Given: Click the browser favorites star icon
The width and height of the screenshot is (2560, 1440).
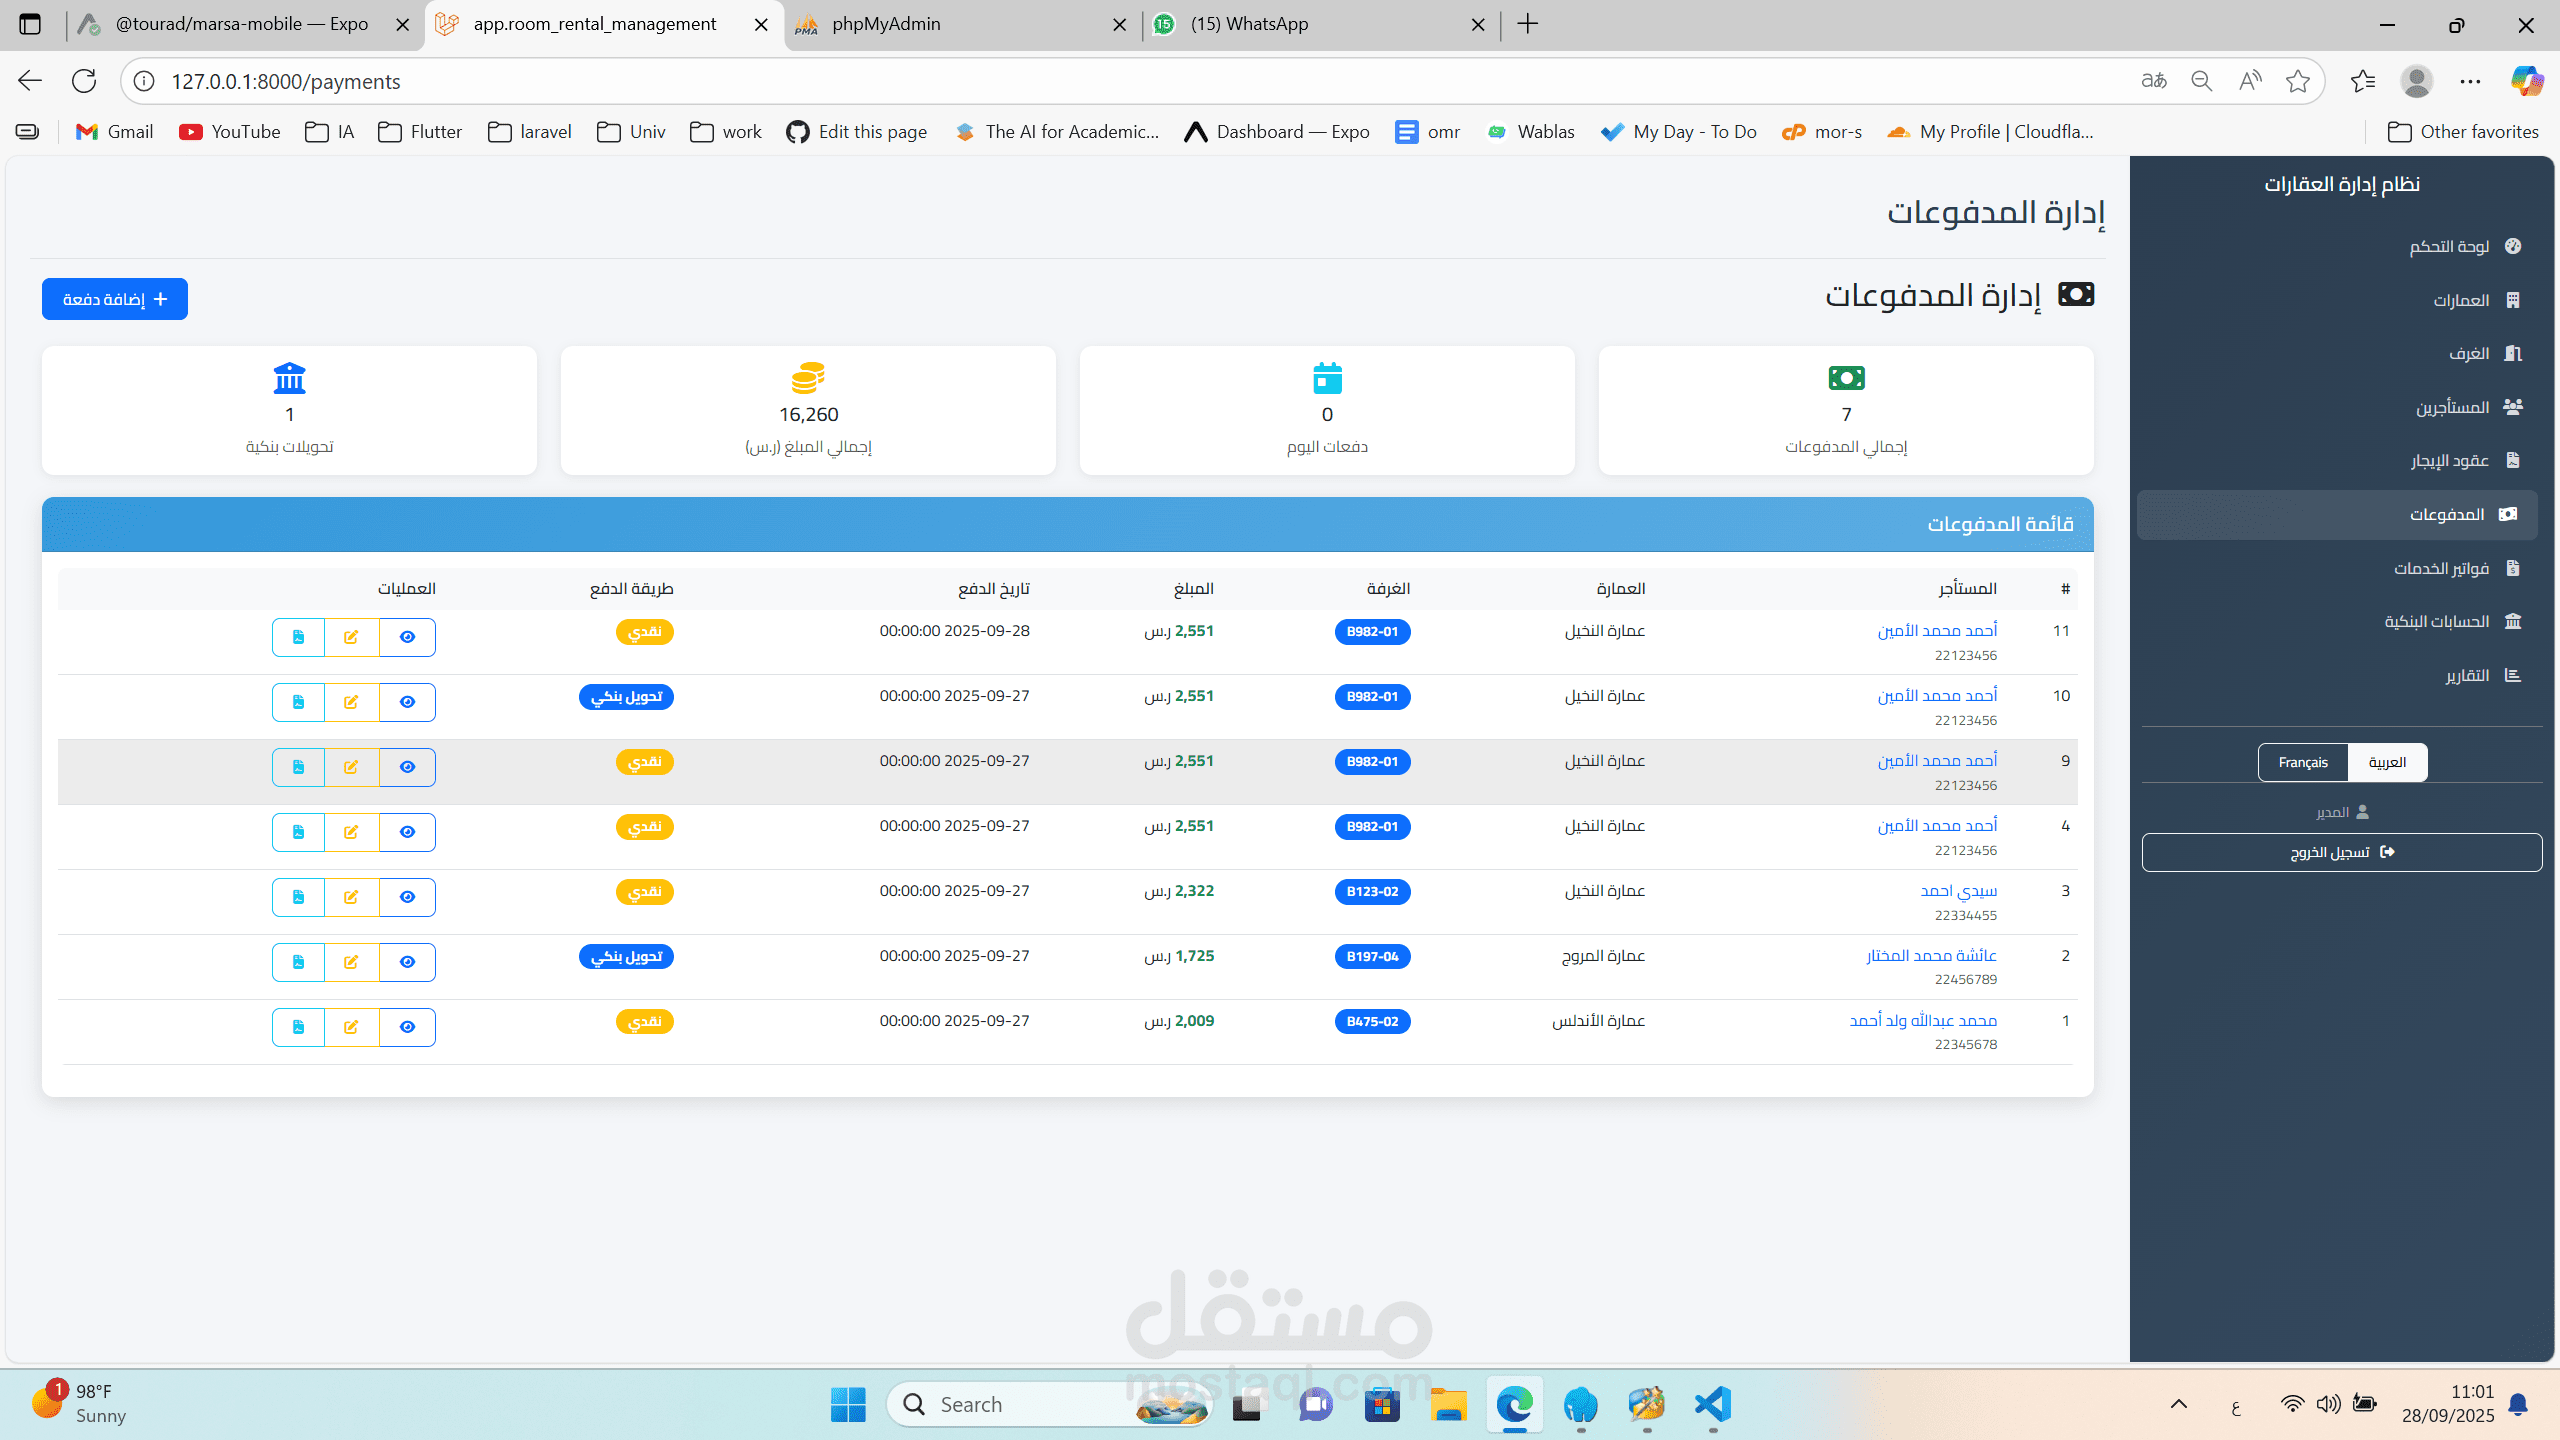Looking at the screenshot, I should (2297, 81).
